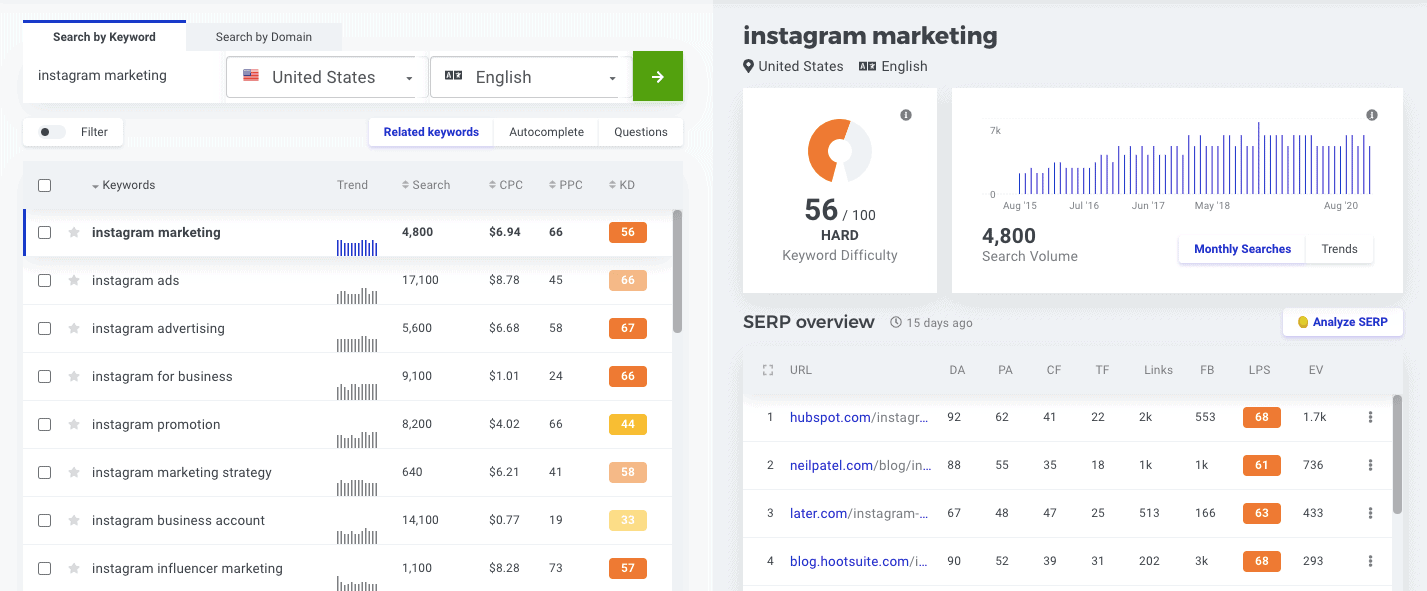This screenshot has height=591, width=1427.
Task: Switch to Search by Domain tab
Action: pos(263,37)
